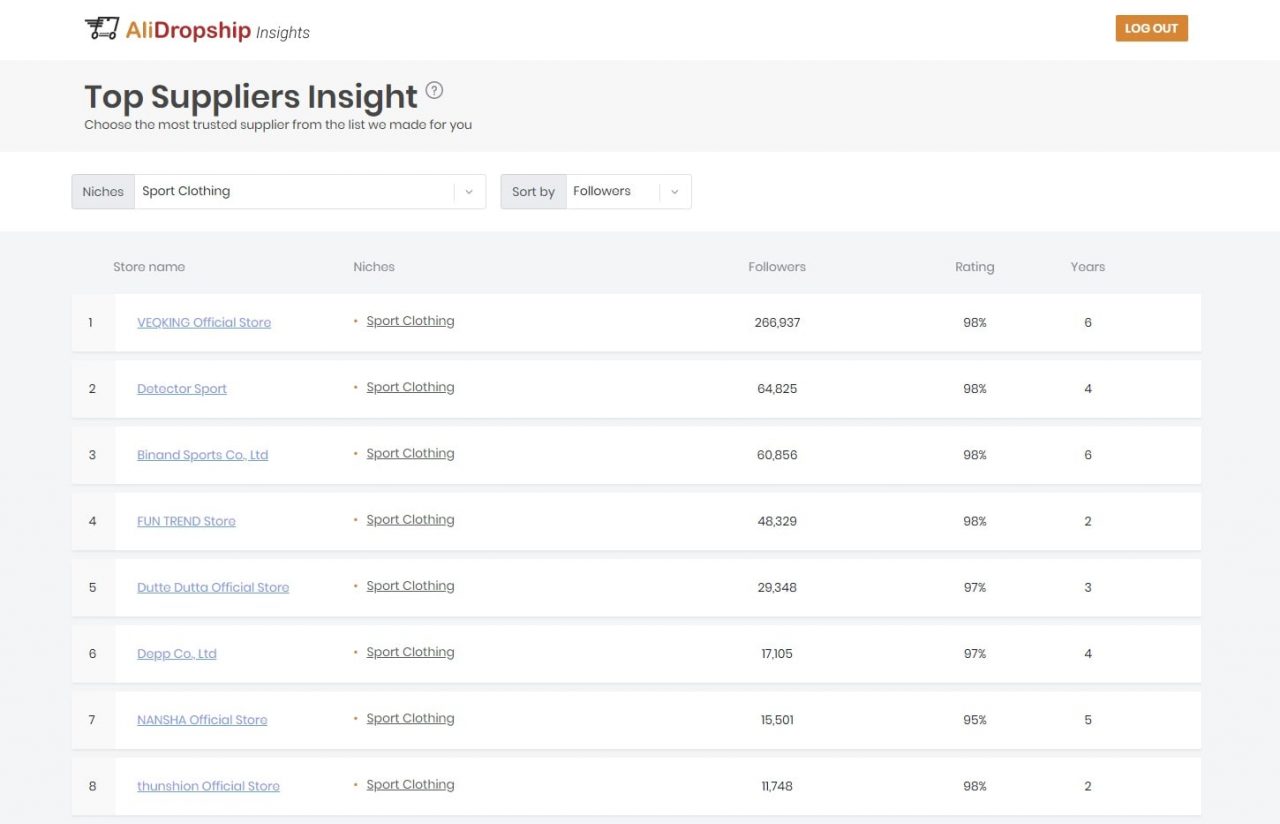Image resolution: width=1280 pixels, height=824 pixels.
Task: Visit Dopp Co., Ltd store link
Action: (x=177, y=654)
